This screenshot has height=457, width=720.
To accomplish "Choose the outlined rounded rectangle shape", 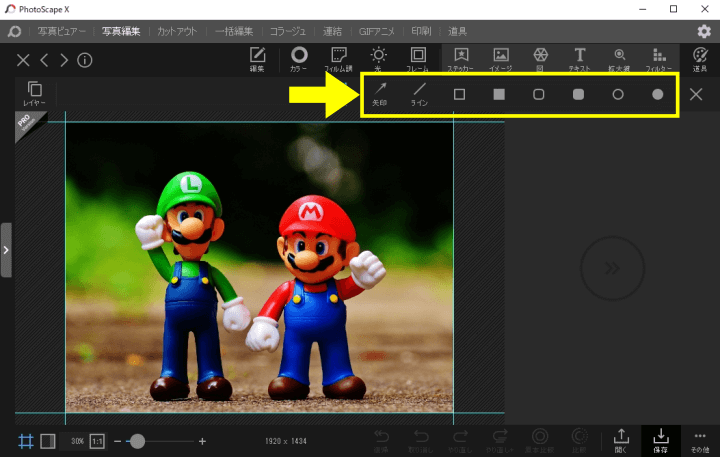I will pos(539,95).
